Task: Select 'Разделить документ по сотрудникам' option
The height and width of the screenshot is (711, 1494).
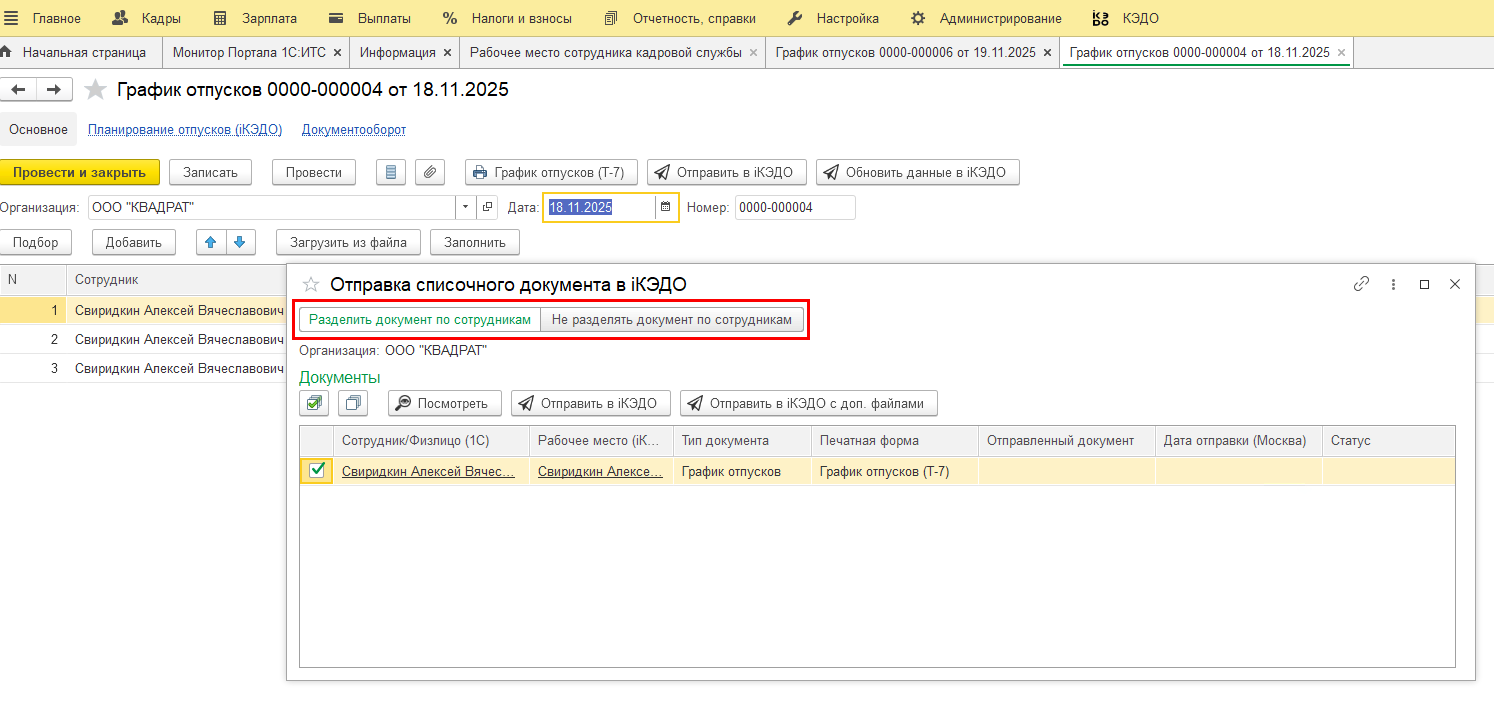Action: click(x=420, y=319)
